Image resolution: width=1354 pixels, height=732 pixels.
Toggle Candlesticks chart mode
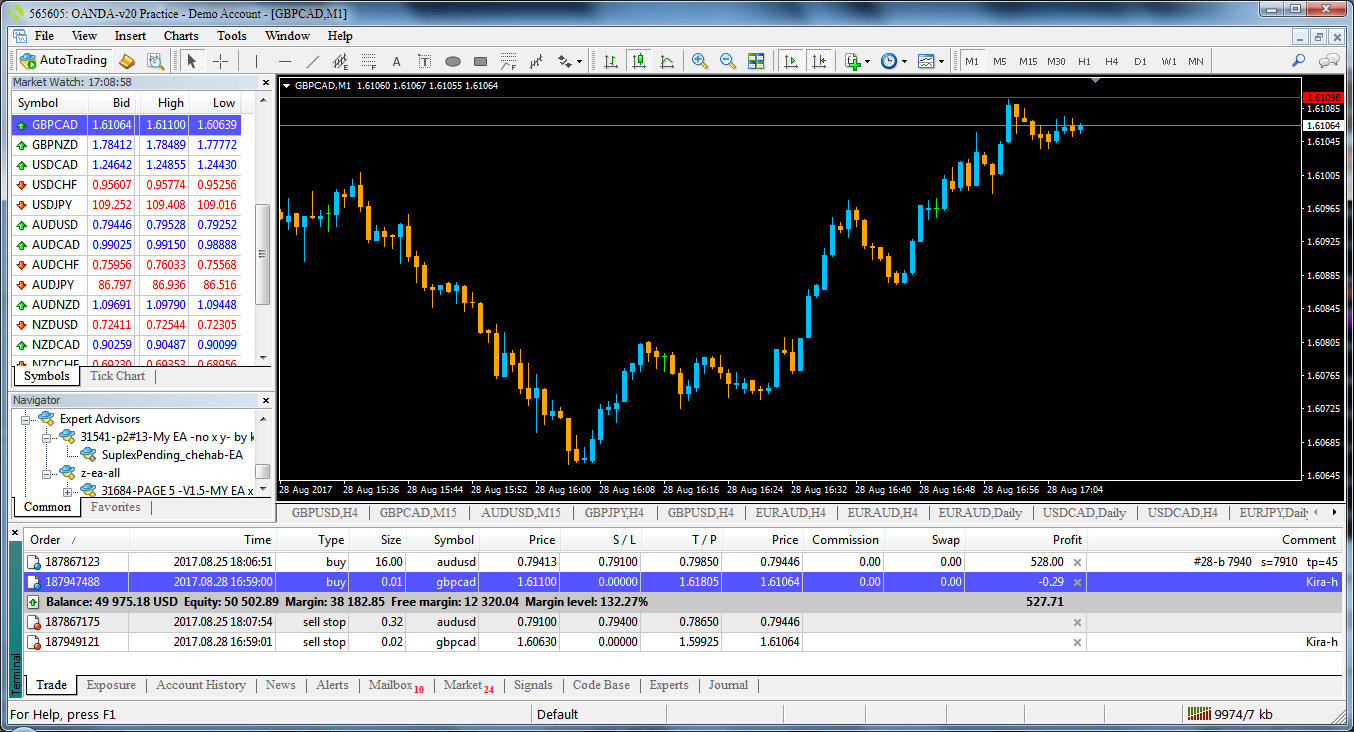(x=638, y=61)
